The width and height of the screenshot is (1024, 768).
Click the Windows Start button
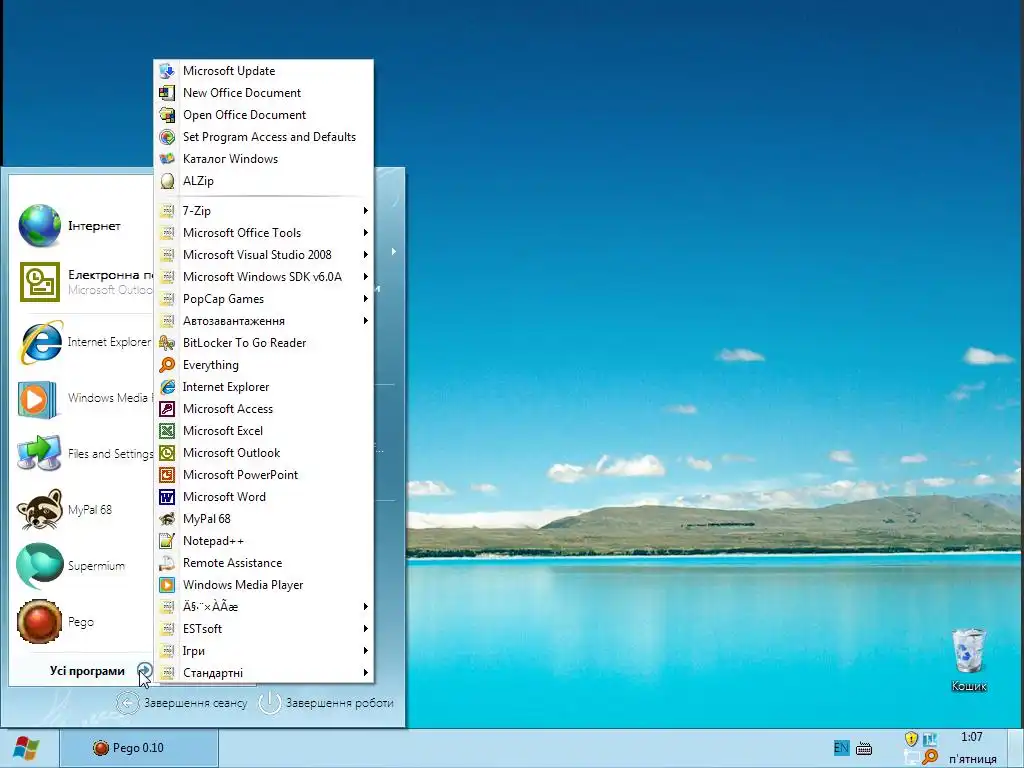[26, 748]
